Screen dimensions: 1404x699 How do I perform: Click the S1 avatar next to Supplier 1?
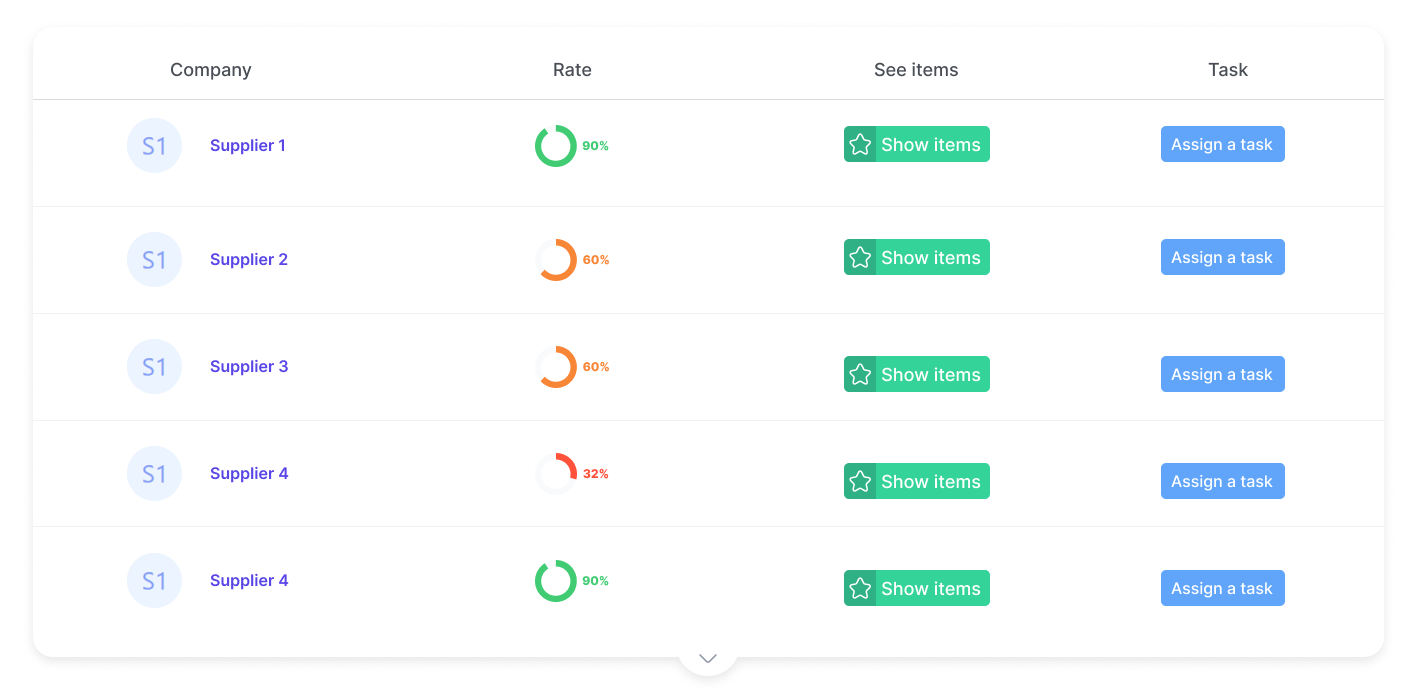[x=154, y=146]
